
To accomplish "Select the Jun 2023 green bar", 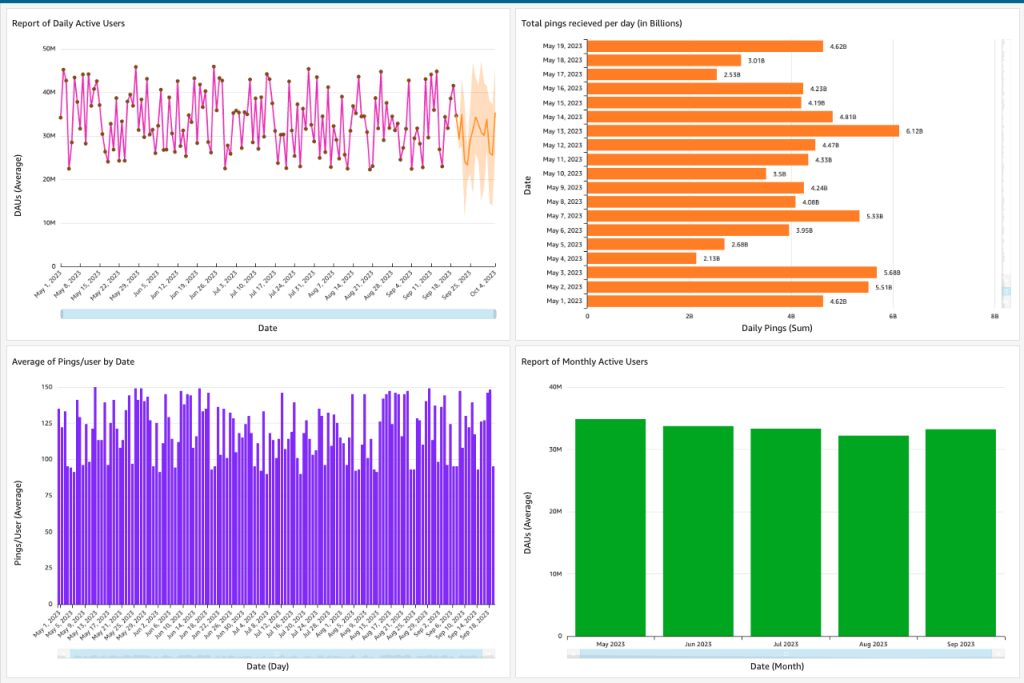I will [698, 531].
